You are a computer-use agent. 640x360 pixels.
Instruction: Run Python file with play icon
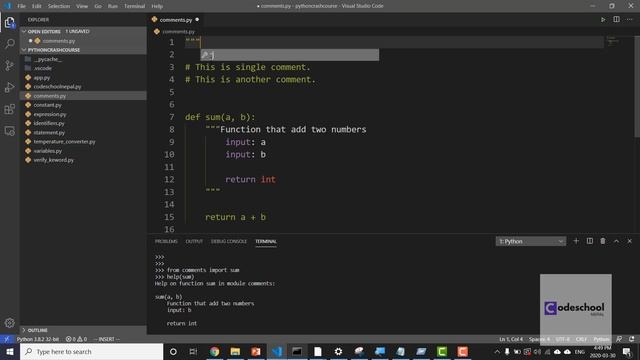point(603,20)
